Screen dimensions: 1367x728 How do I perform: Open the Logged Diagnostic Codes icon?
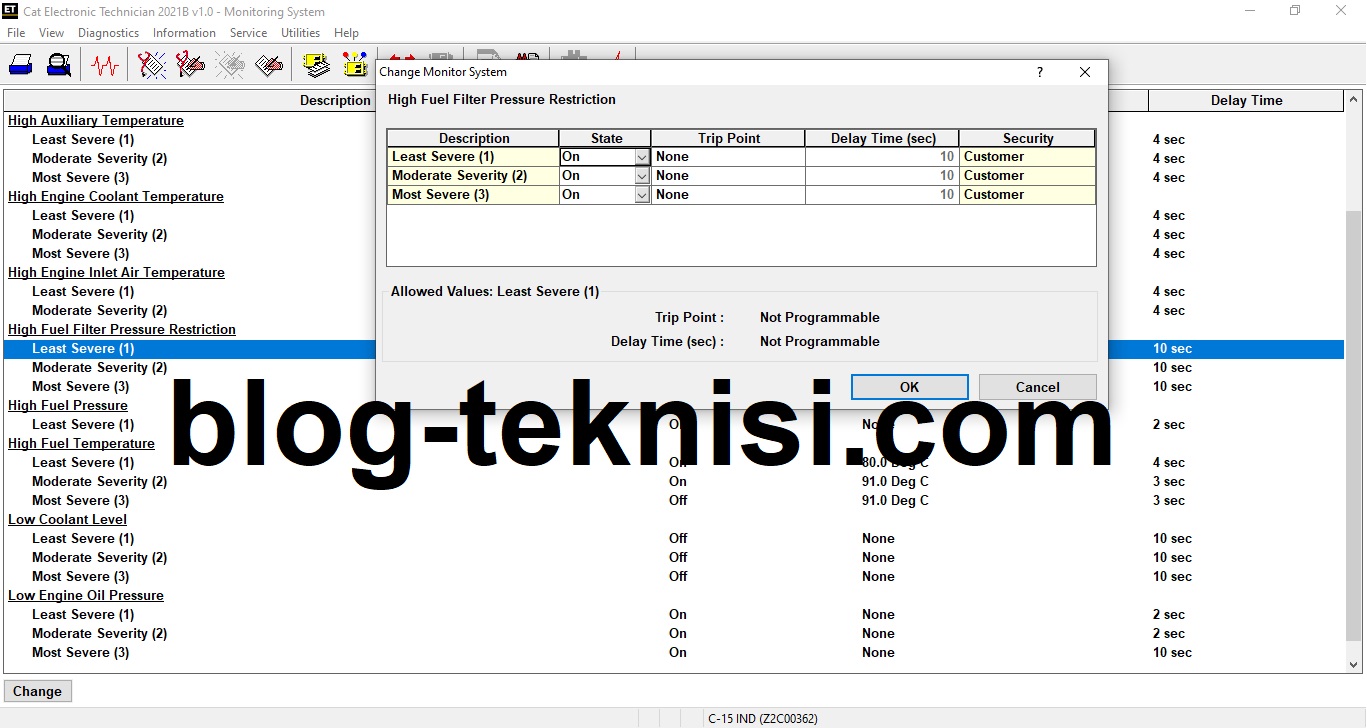(190, 63)
